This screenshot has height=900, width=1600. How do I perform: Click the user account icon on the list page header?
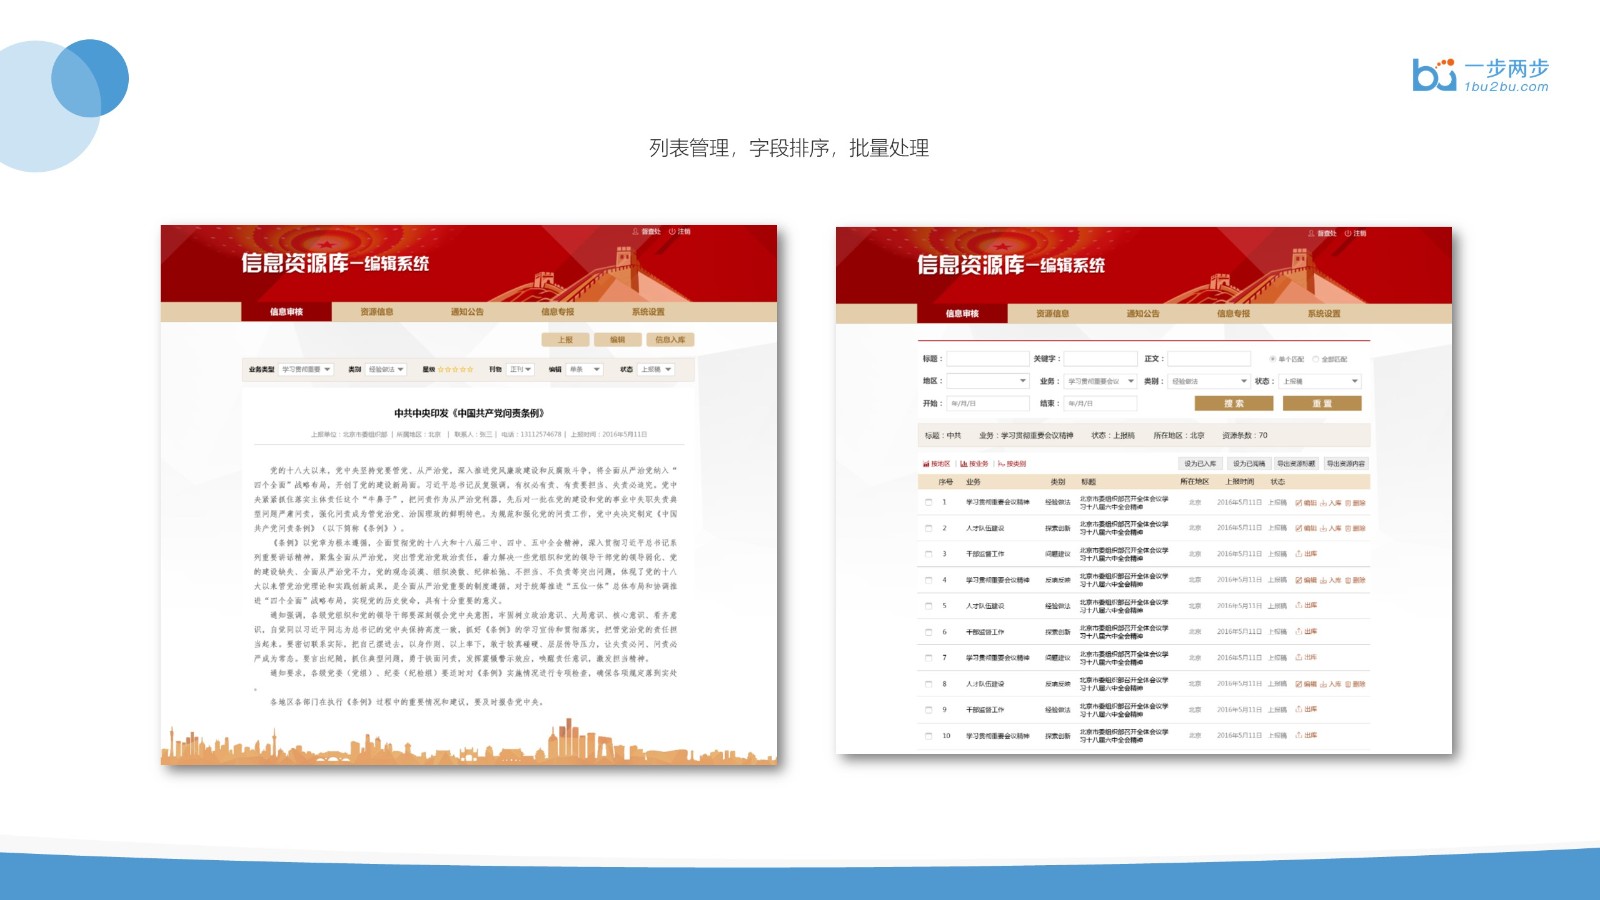coord(1311,234)
